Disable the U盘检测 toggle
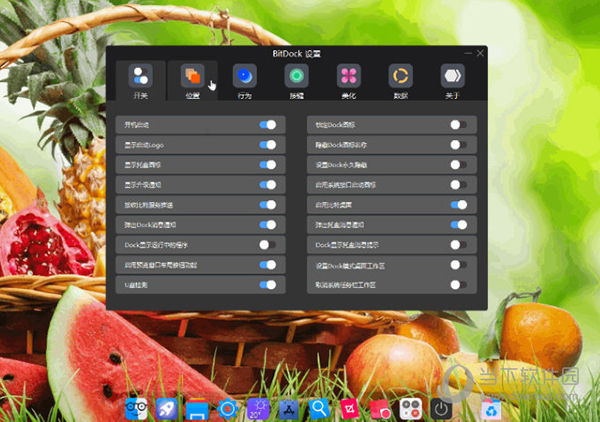 pos(268,285)
